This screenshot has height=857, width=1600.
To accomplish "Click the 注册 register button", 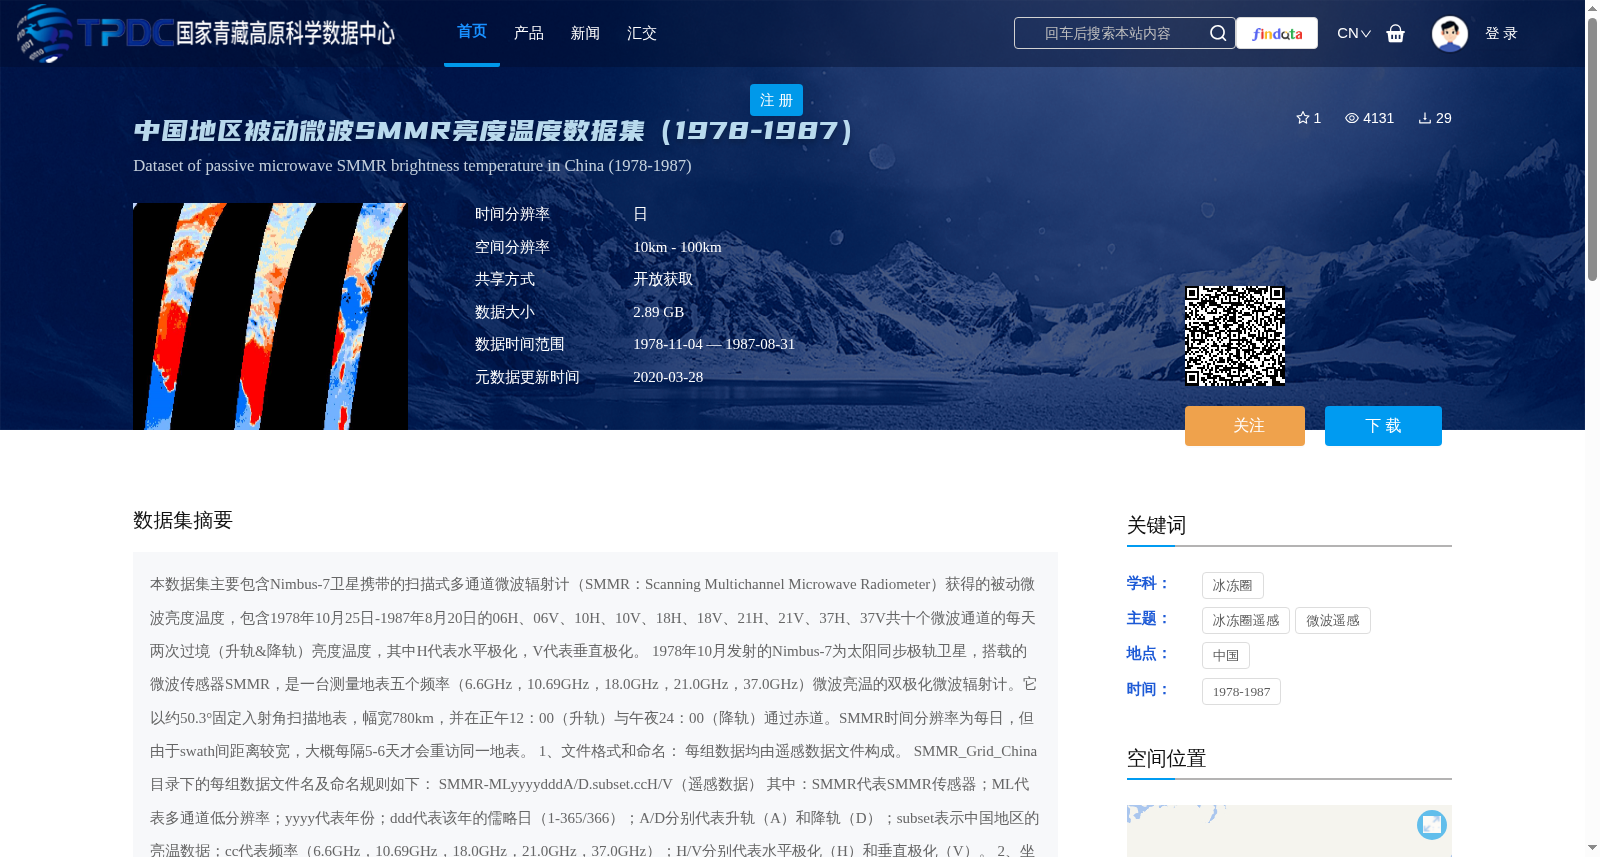I will (x=776, y=100).
